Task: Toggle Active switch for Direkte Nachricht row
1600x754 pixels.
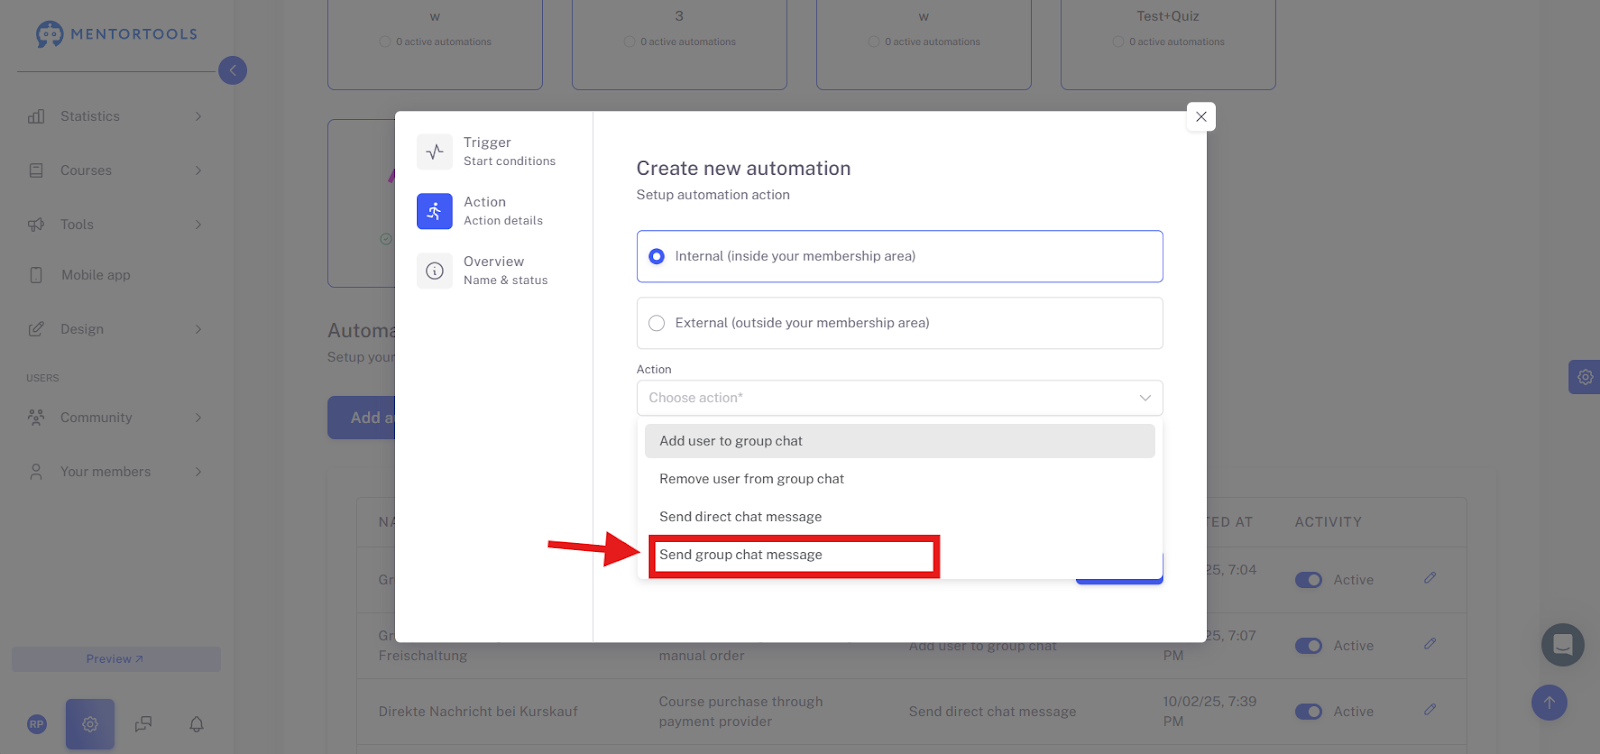Action: coord(1308,712)
